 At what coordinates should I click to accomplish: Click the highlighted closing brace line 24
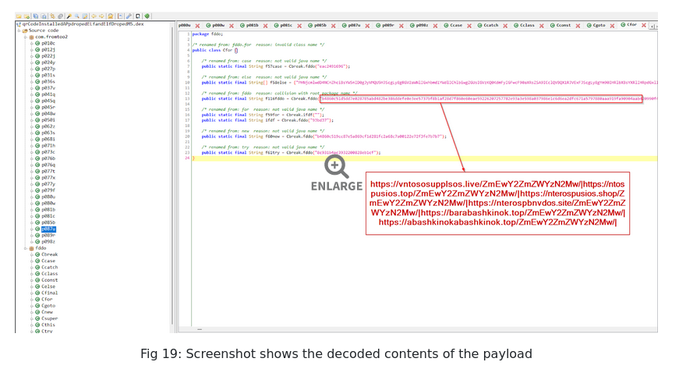click(x=424, y=159)
